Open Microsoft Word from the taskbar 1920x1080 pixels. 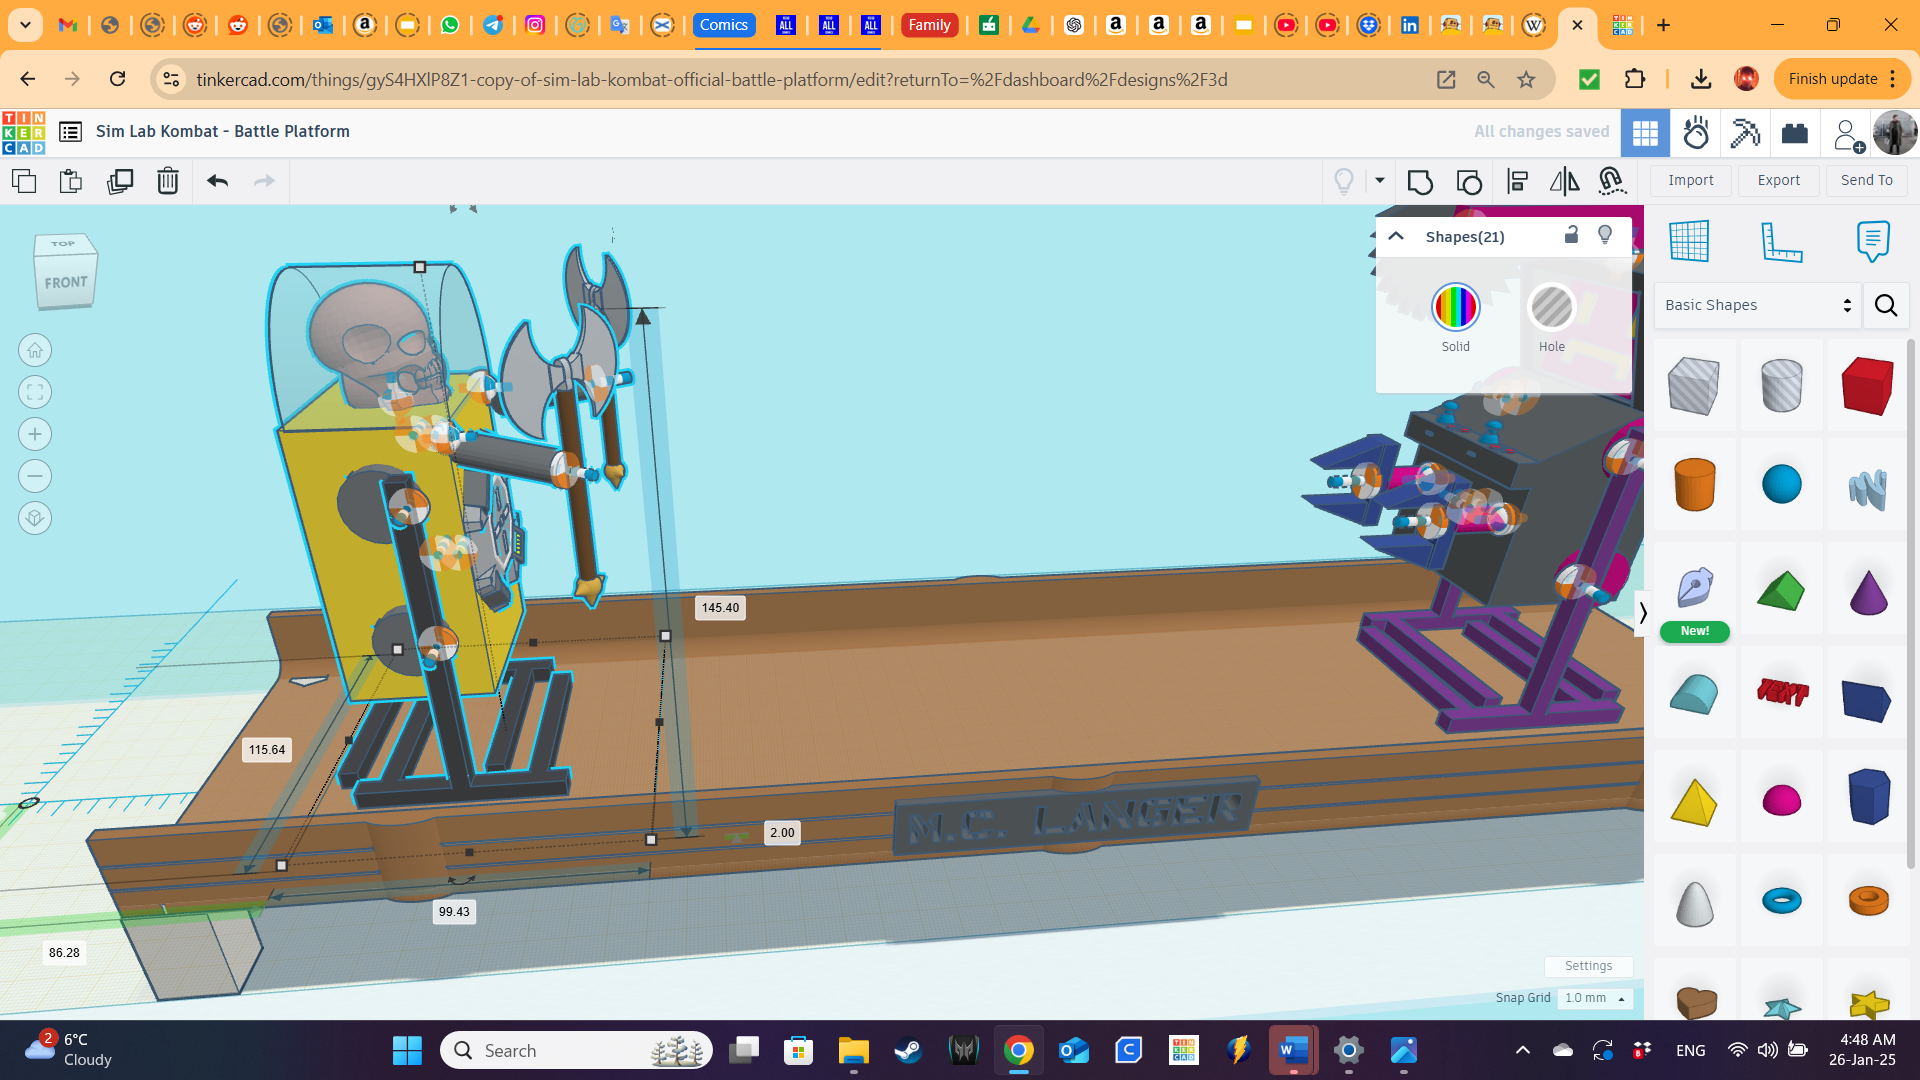(1291, 1050)
